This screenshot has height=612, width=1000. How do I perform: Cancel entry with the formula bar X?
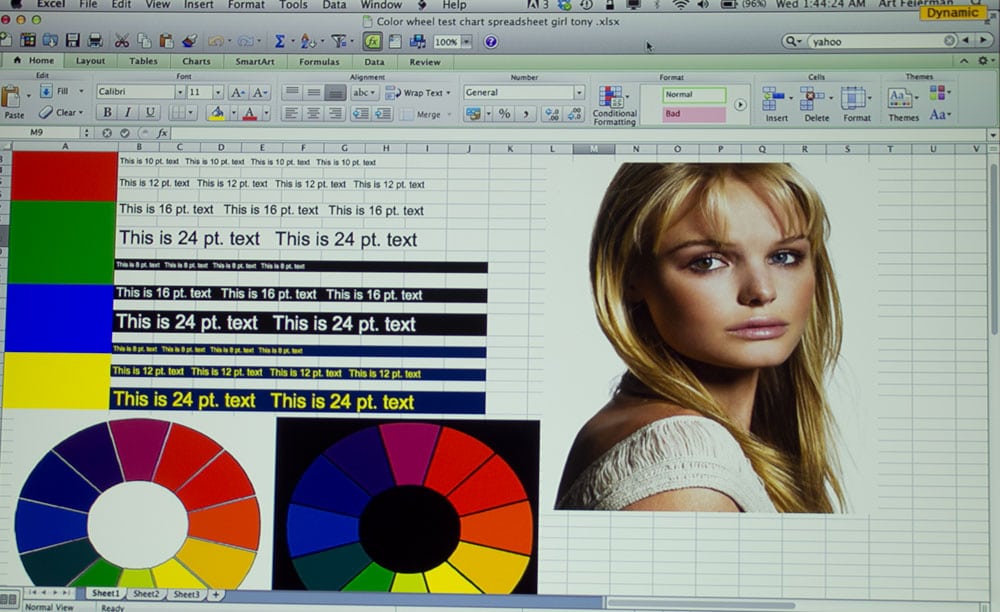(x=107, y=133)
